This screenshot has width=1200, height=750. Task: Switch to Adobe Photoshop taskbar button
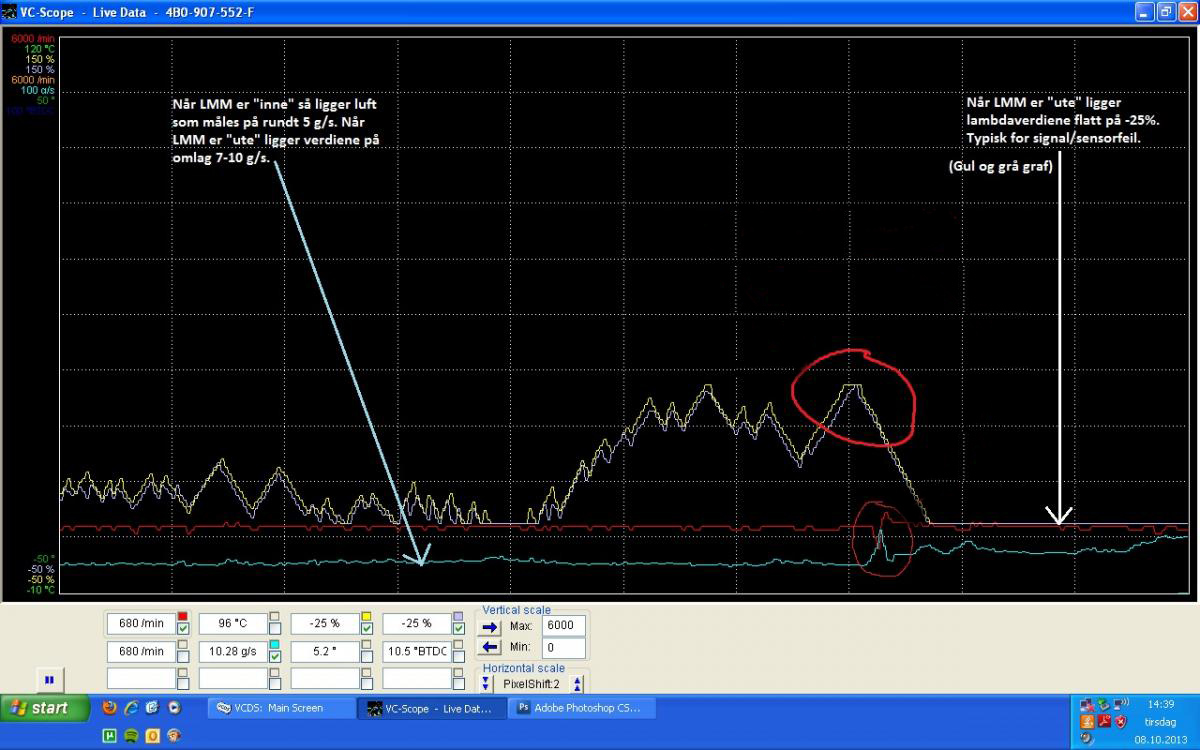(x=584, y=708)
